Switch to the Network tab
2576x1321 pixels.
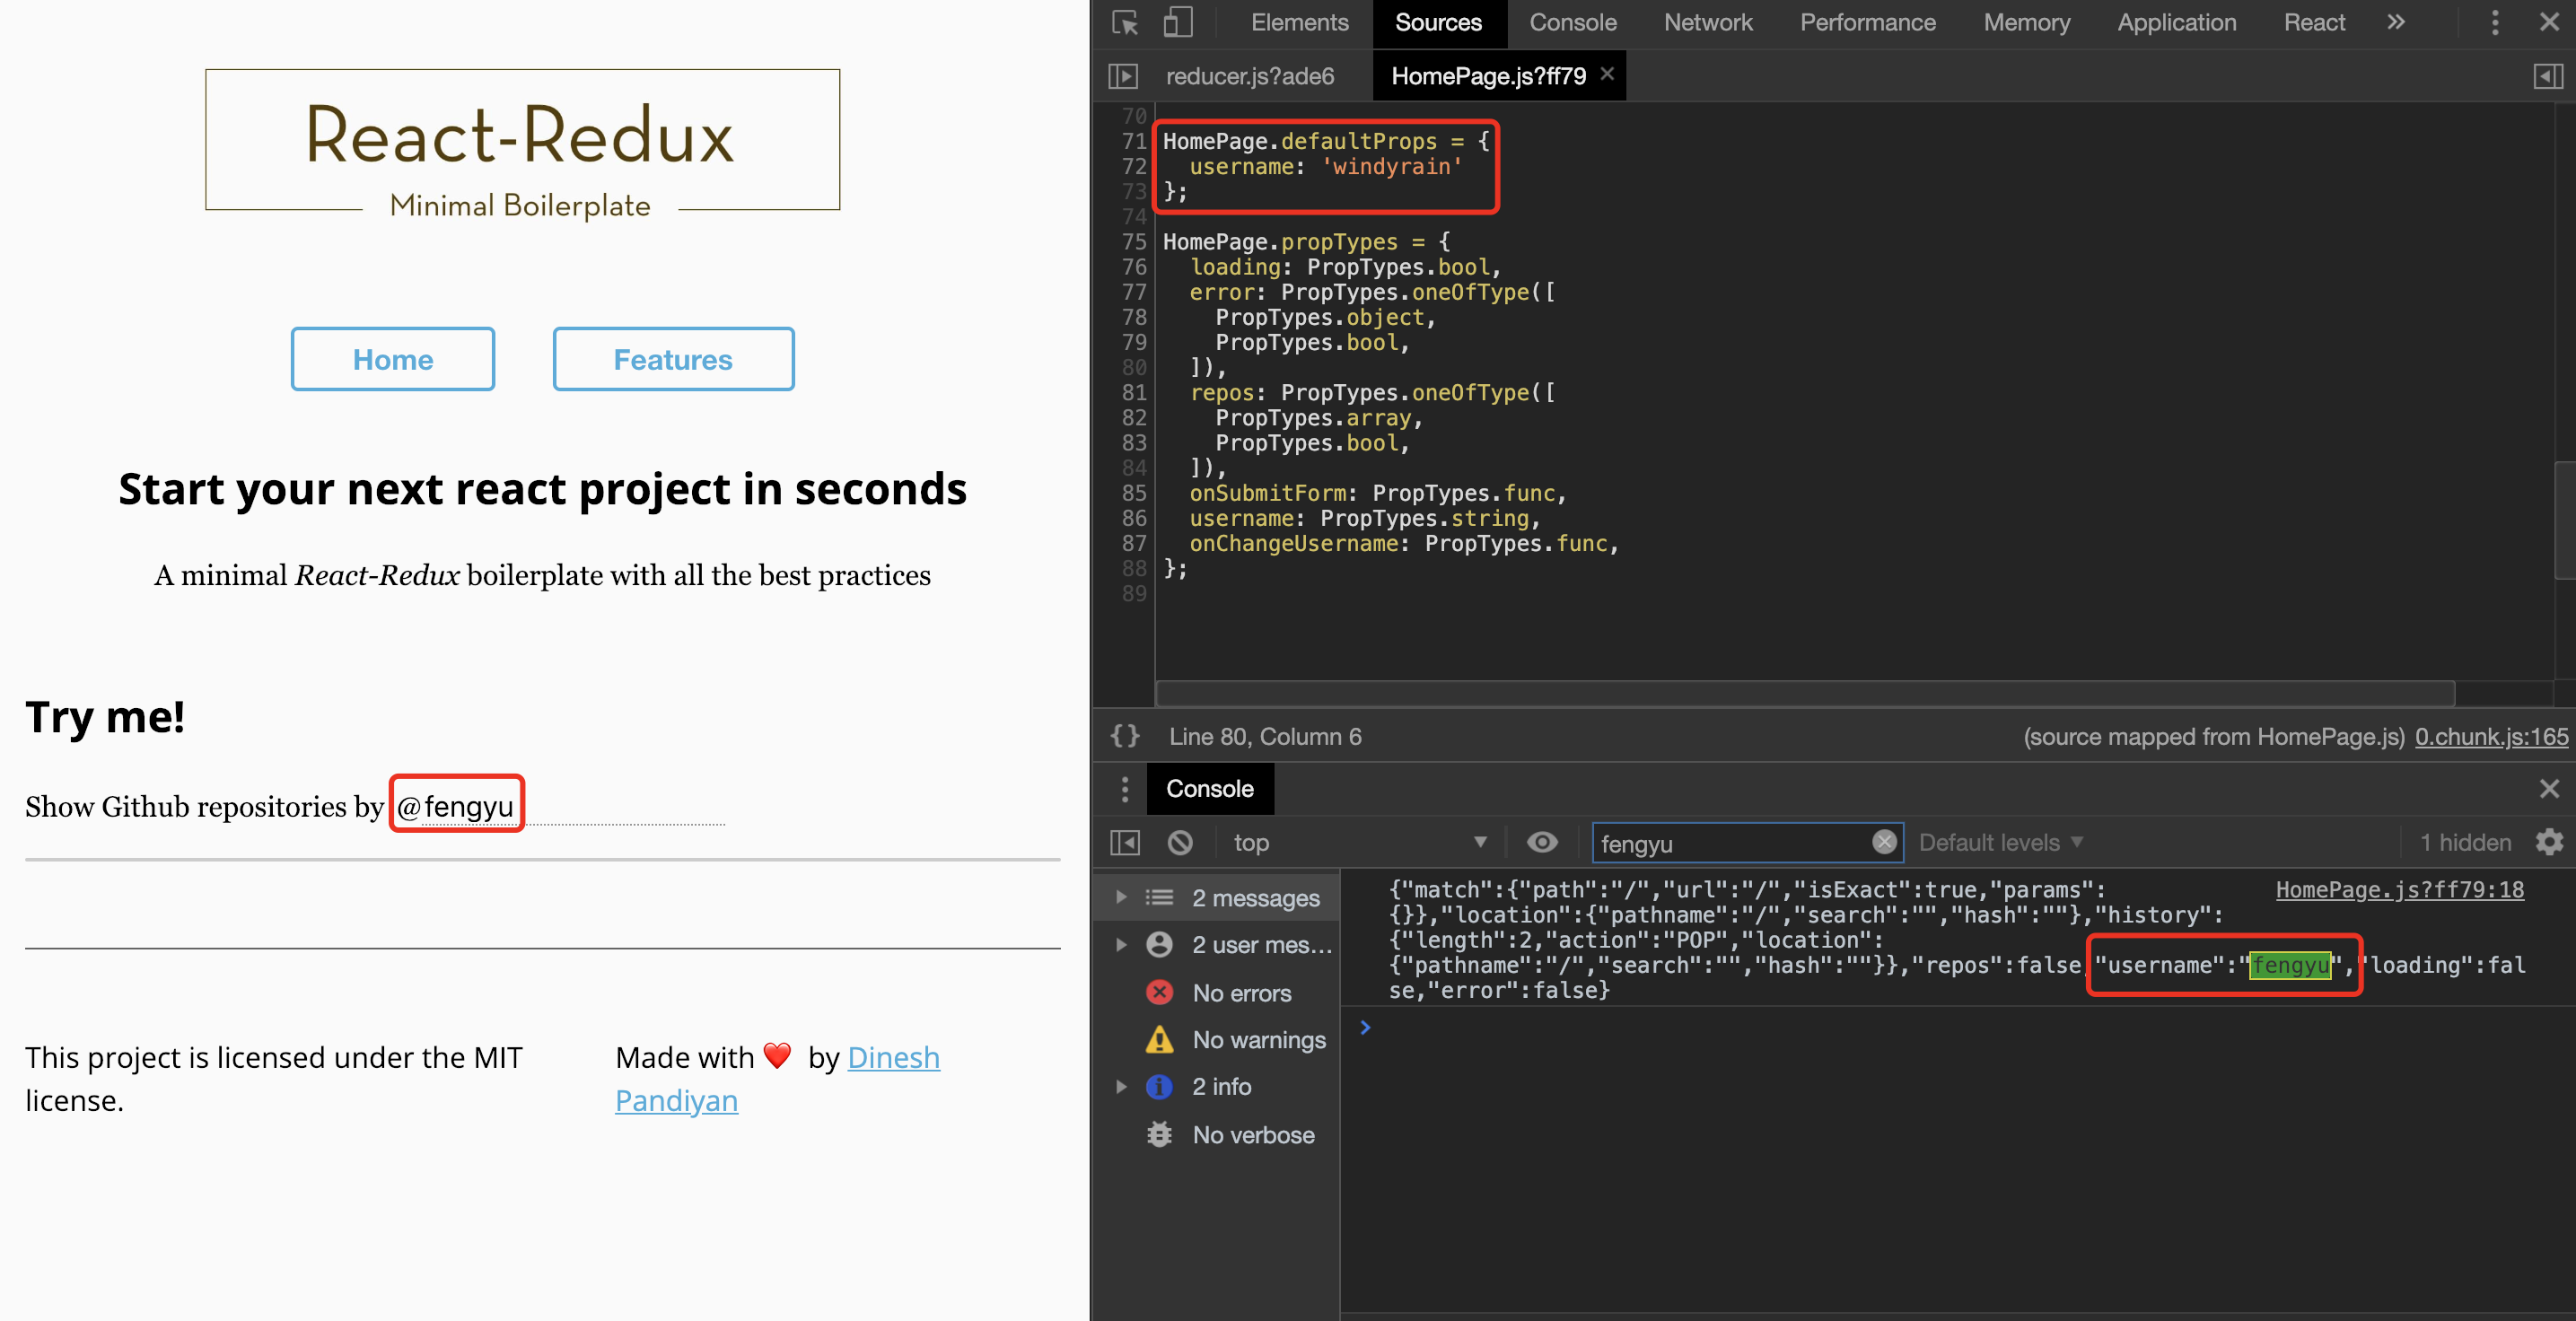coord(1707,22)
